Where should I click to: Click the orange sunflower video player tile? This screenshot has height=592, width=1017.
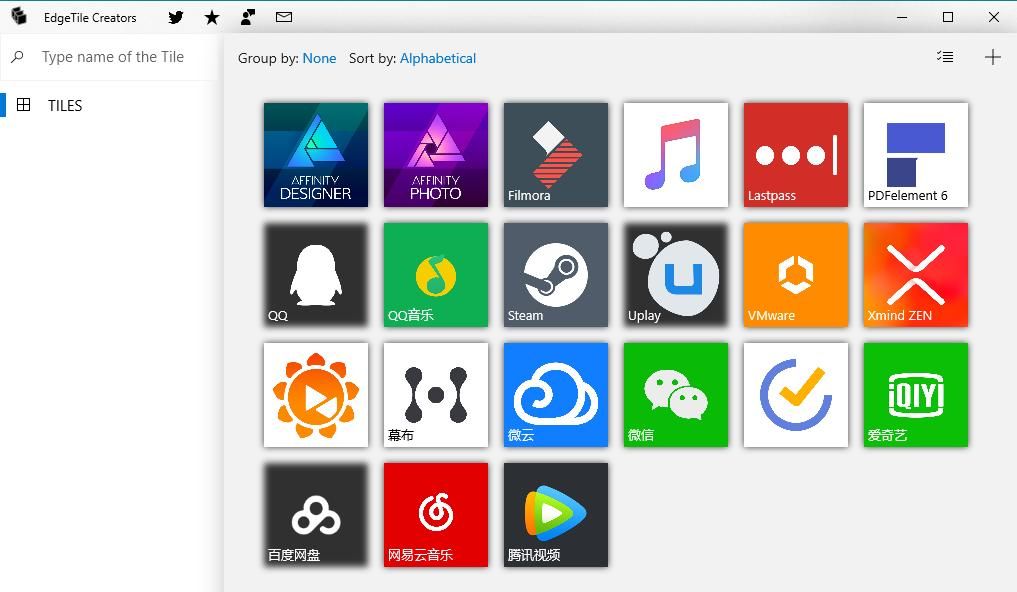316,395
